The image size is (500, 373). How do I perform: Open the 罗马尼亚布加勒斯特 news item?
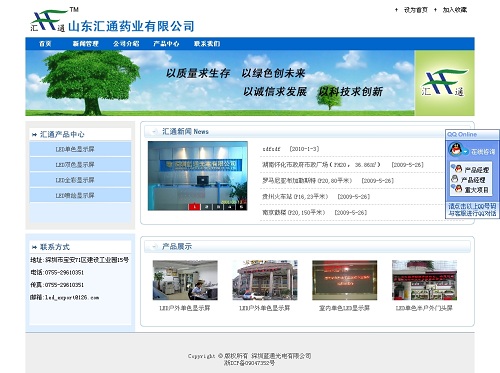[x=328, y=181]
